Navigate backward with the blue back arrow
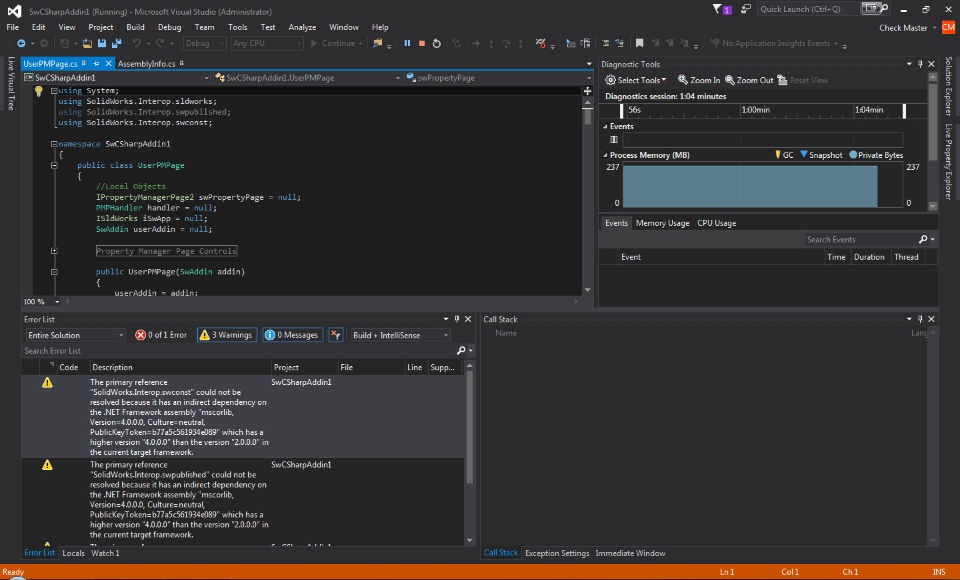Screen dimensions: 960x580 point(21,43)
